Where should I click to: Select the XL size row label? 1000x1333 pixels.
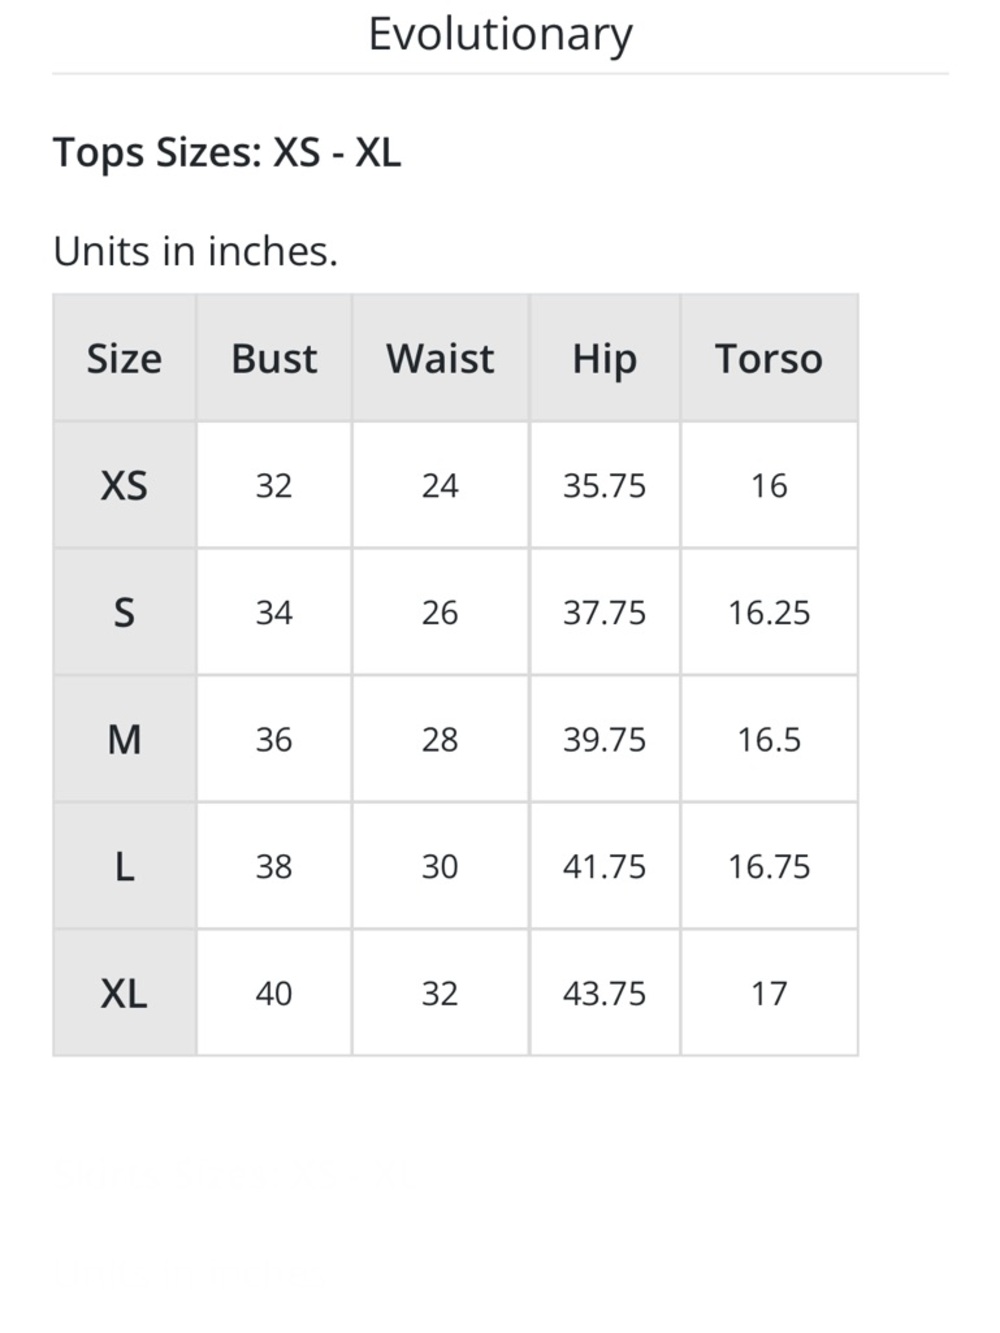pos(124,993)
